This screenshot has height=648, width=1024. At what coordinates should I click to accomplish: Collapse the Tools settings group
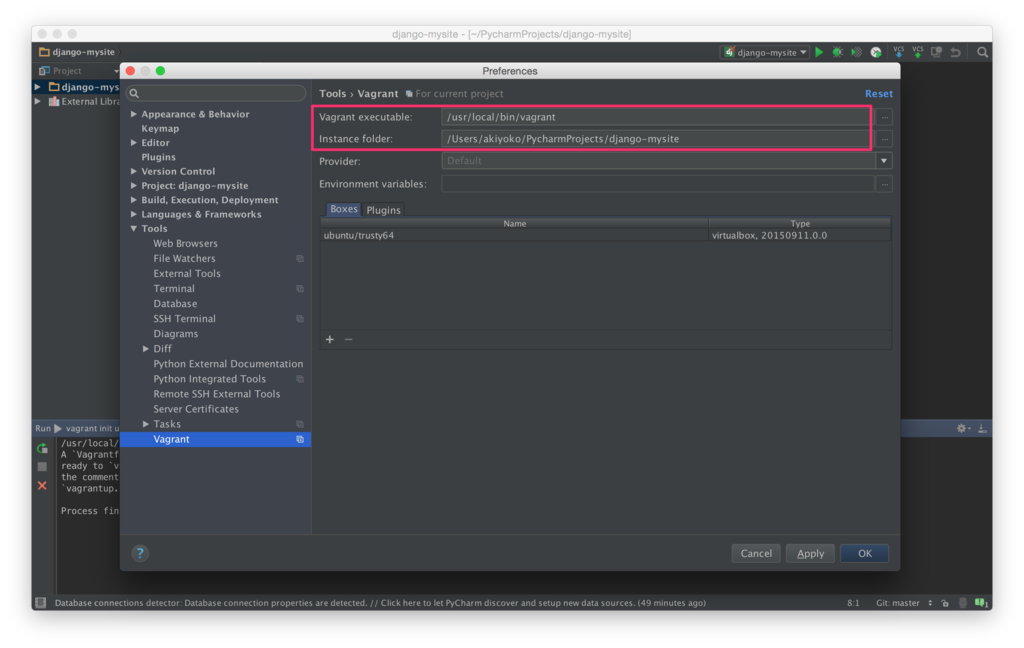point(134,229)
